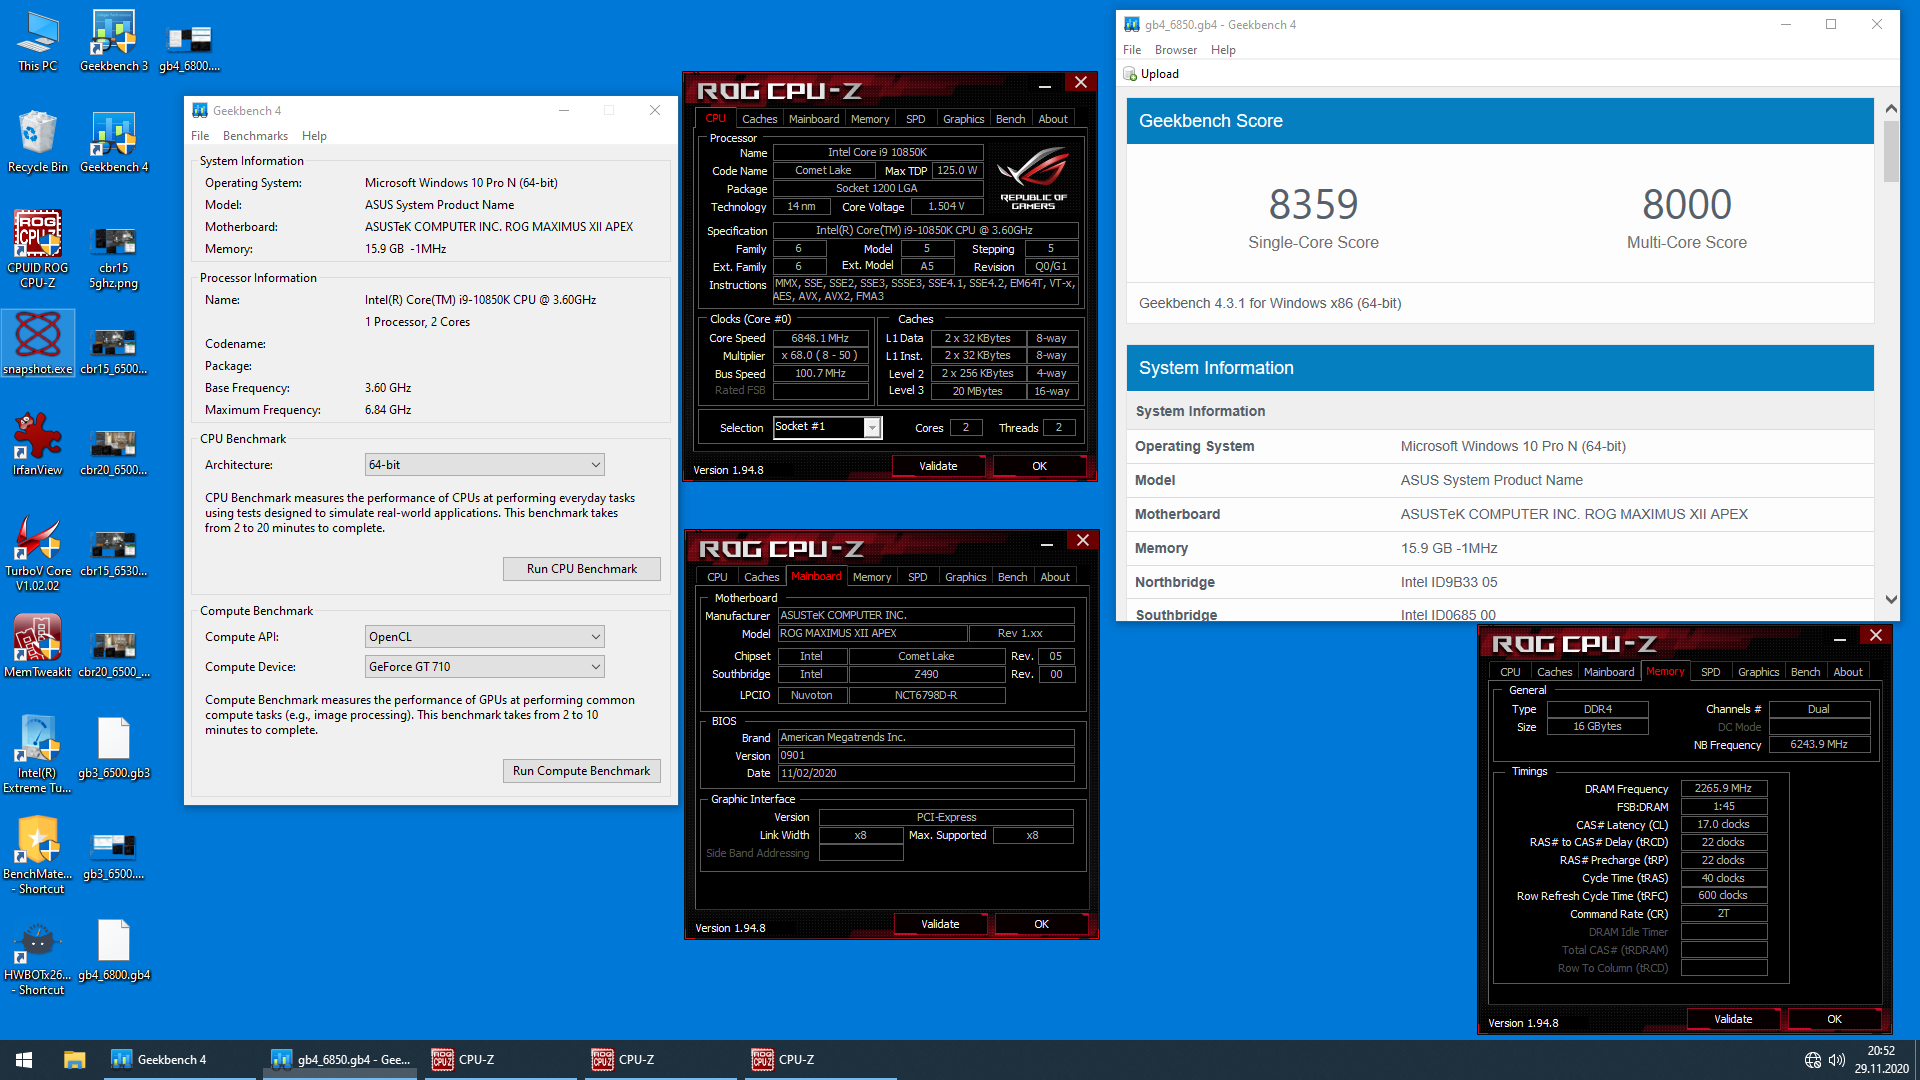Image resolution: width=1920 pixels, height=1080 pixels.
Task: Click Run Compute Benchmark button
Action: coord(581,771)
